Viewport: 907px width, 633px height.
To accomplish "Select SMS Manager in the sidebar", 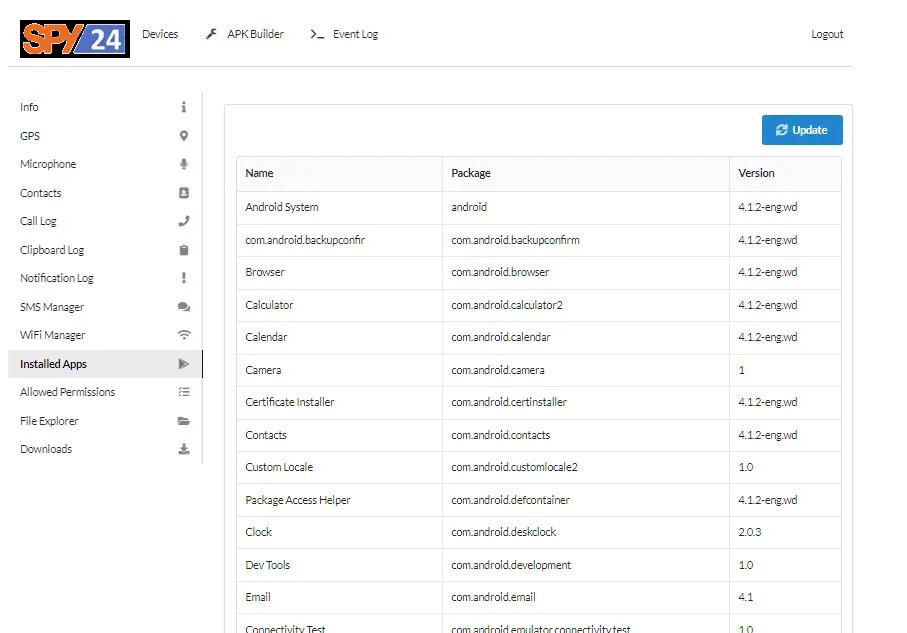I will click(105, 307).
